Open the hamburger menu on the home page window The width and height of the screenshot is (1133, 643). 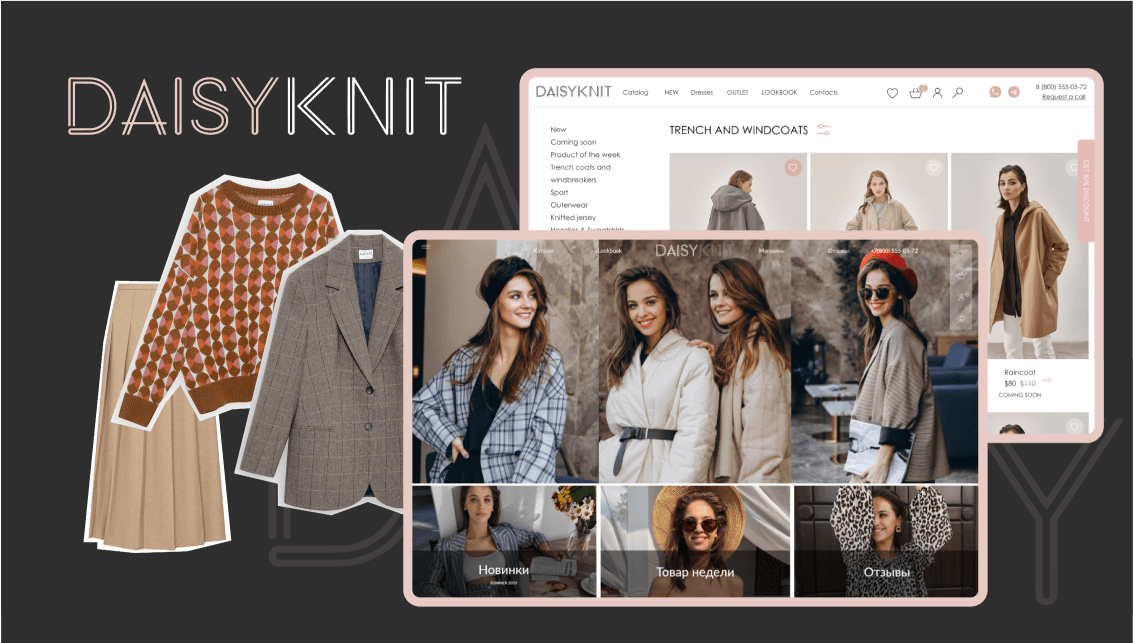[x=425, y=247]
